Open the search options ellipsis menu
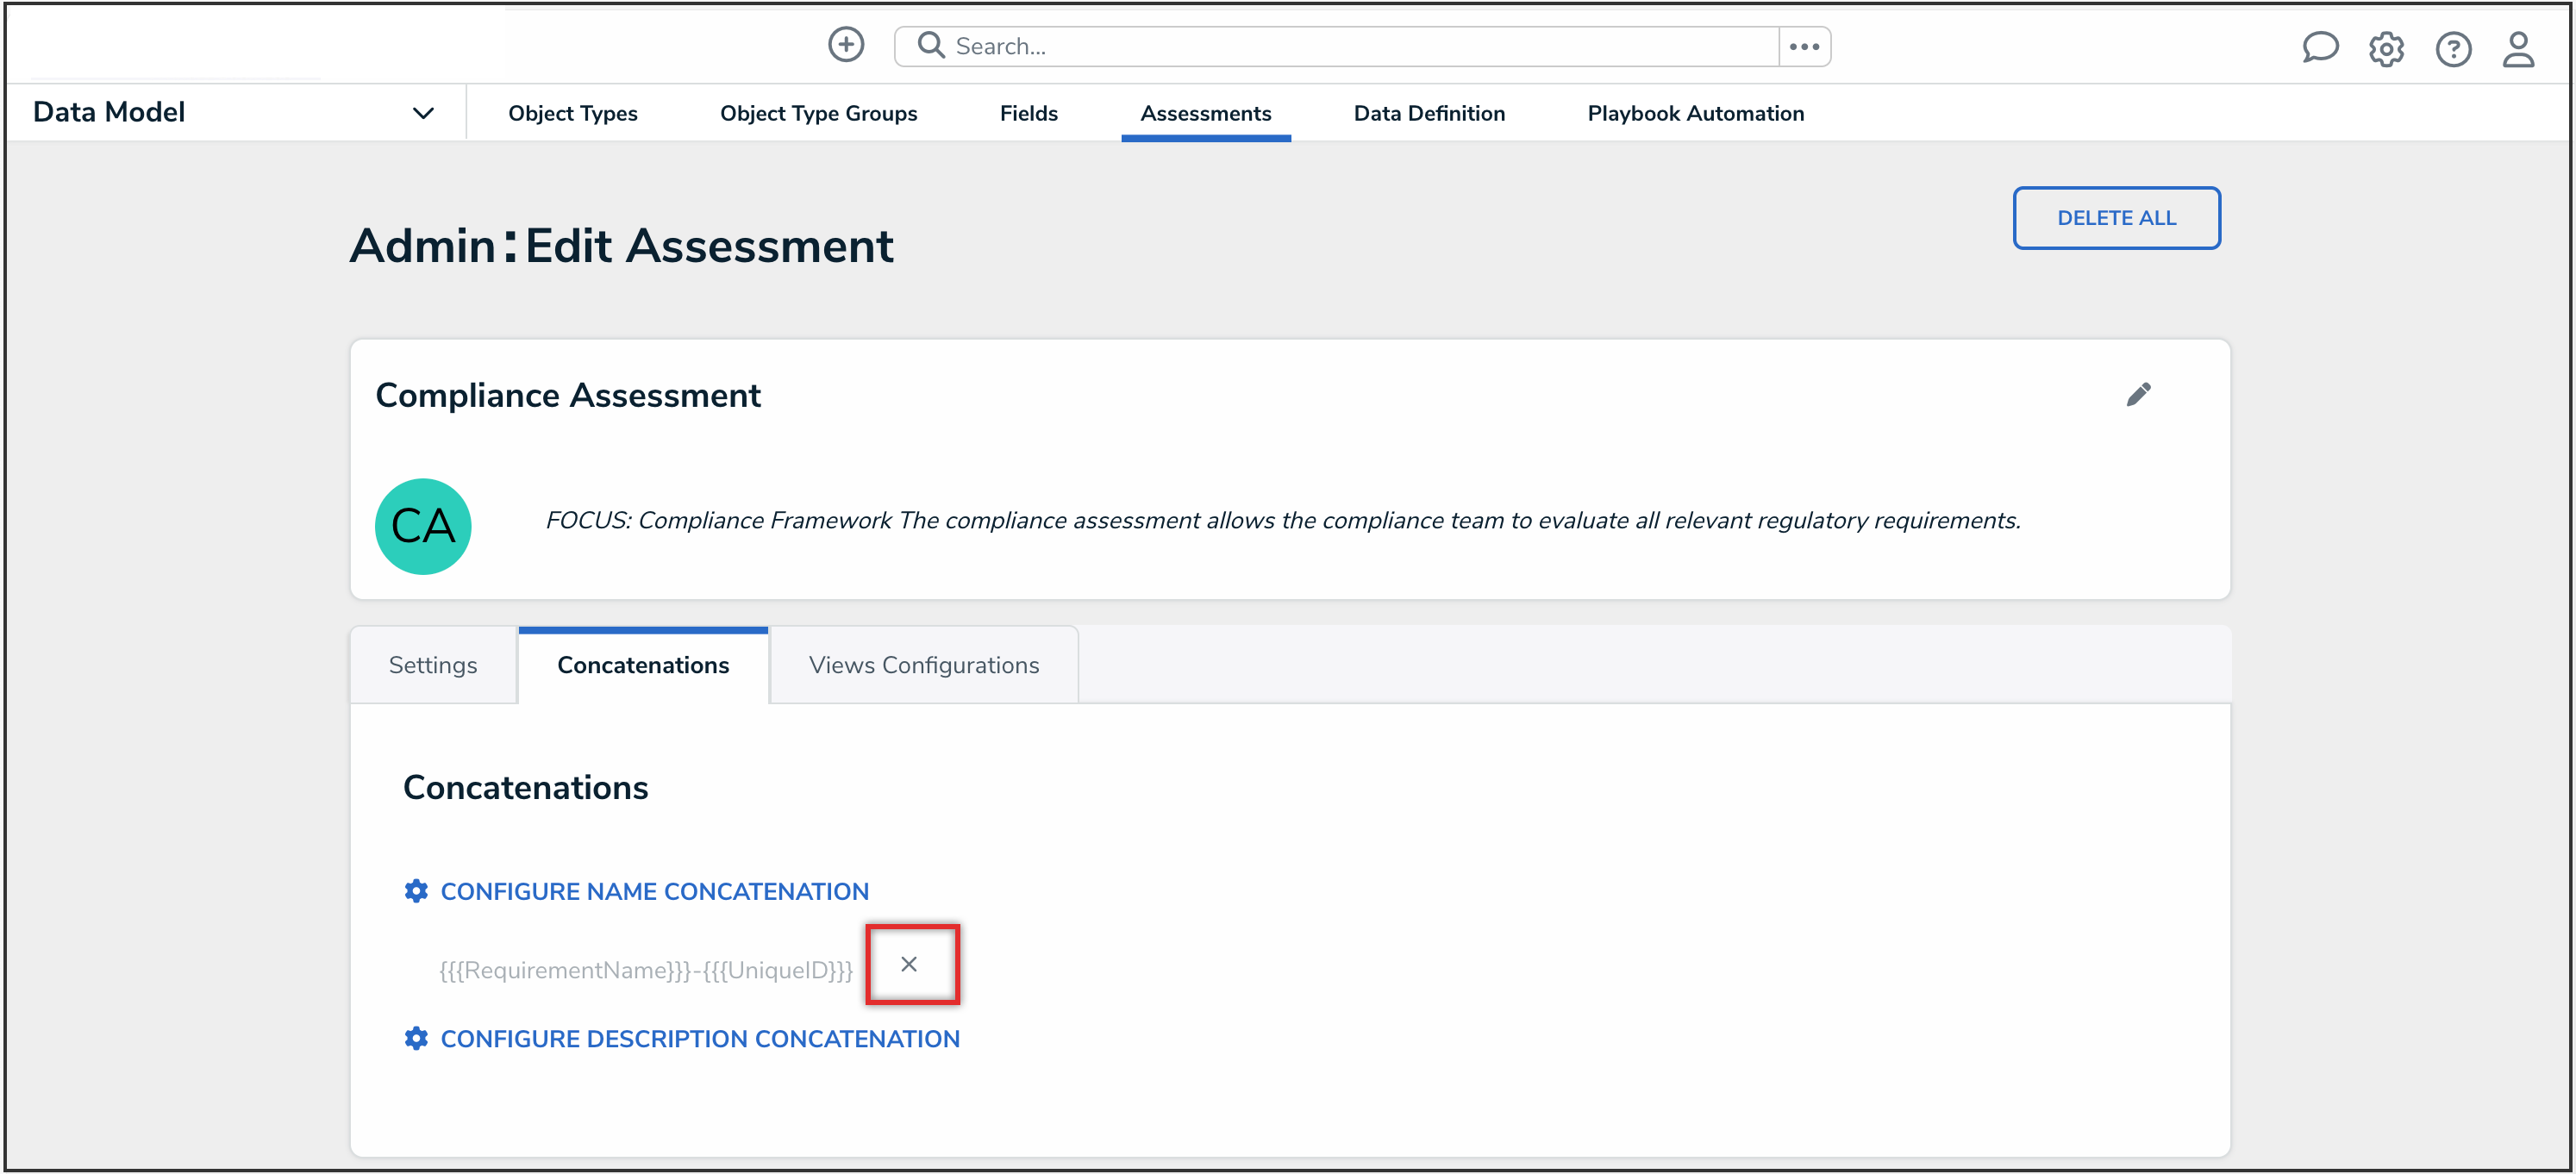The height and width of the screenshot is (1174, 2576). pos(1804,46)
